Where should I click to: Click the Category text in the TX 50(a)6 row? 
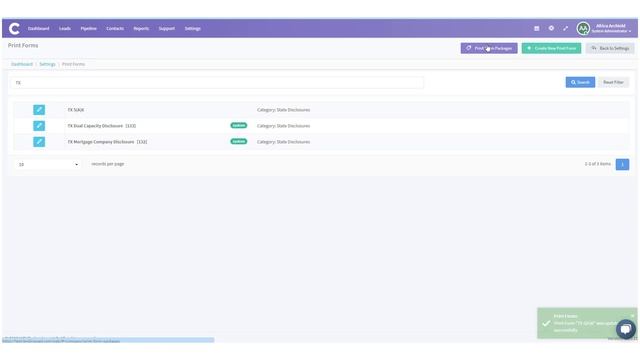(283, 110)
